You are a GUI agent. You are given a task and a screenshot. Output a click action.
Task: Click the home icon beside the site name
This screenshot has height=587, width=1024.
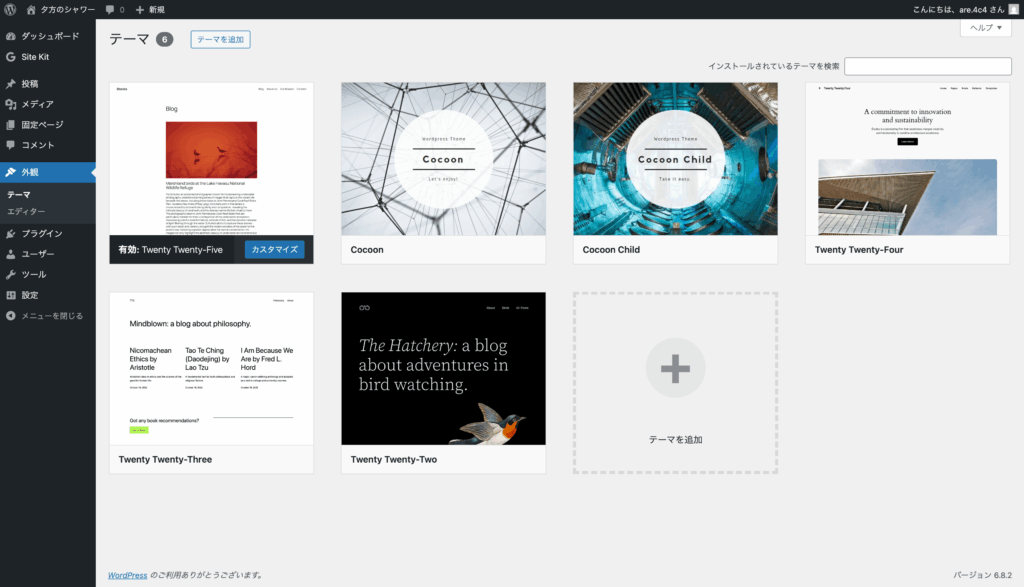point(31,9)
